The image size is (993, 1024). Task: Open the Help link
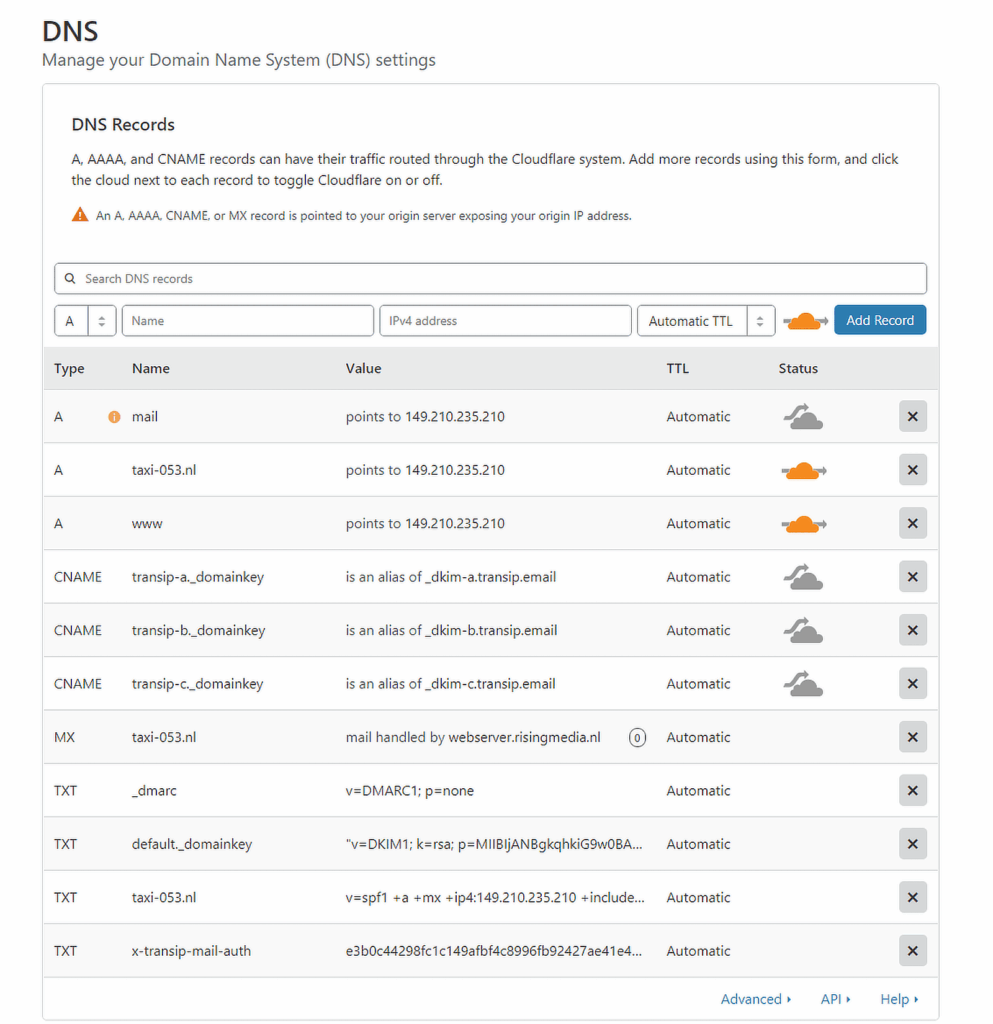[898, 999]
